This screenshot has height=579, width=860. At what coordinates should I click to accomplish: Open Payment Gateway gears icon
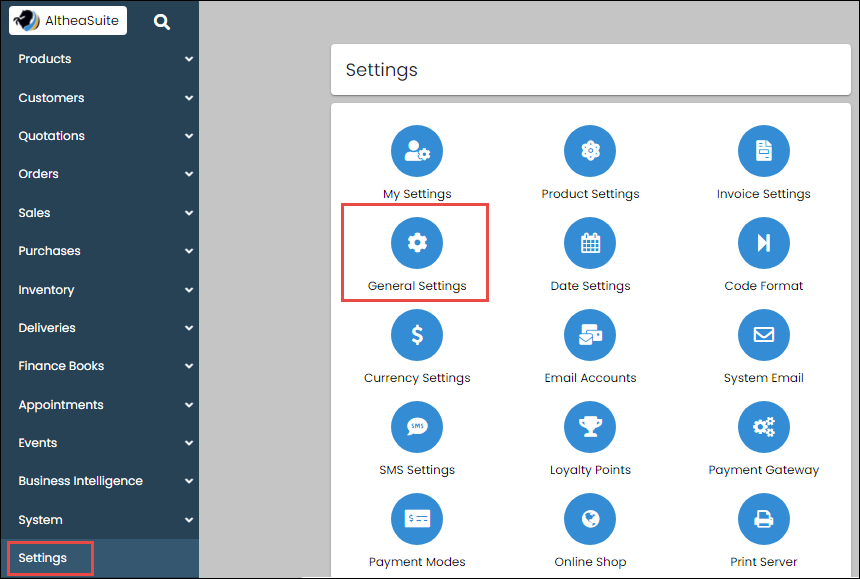763,427
